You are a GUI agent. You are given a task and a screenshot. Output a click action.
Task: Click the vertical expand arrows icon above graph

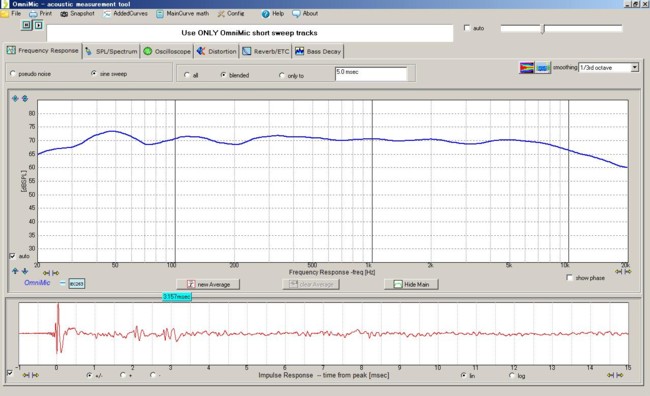25,98
